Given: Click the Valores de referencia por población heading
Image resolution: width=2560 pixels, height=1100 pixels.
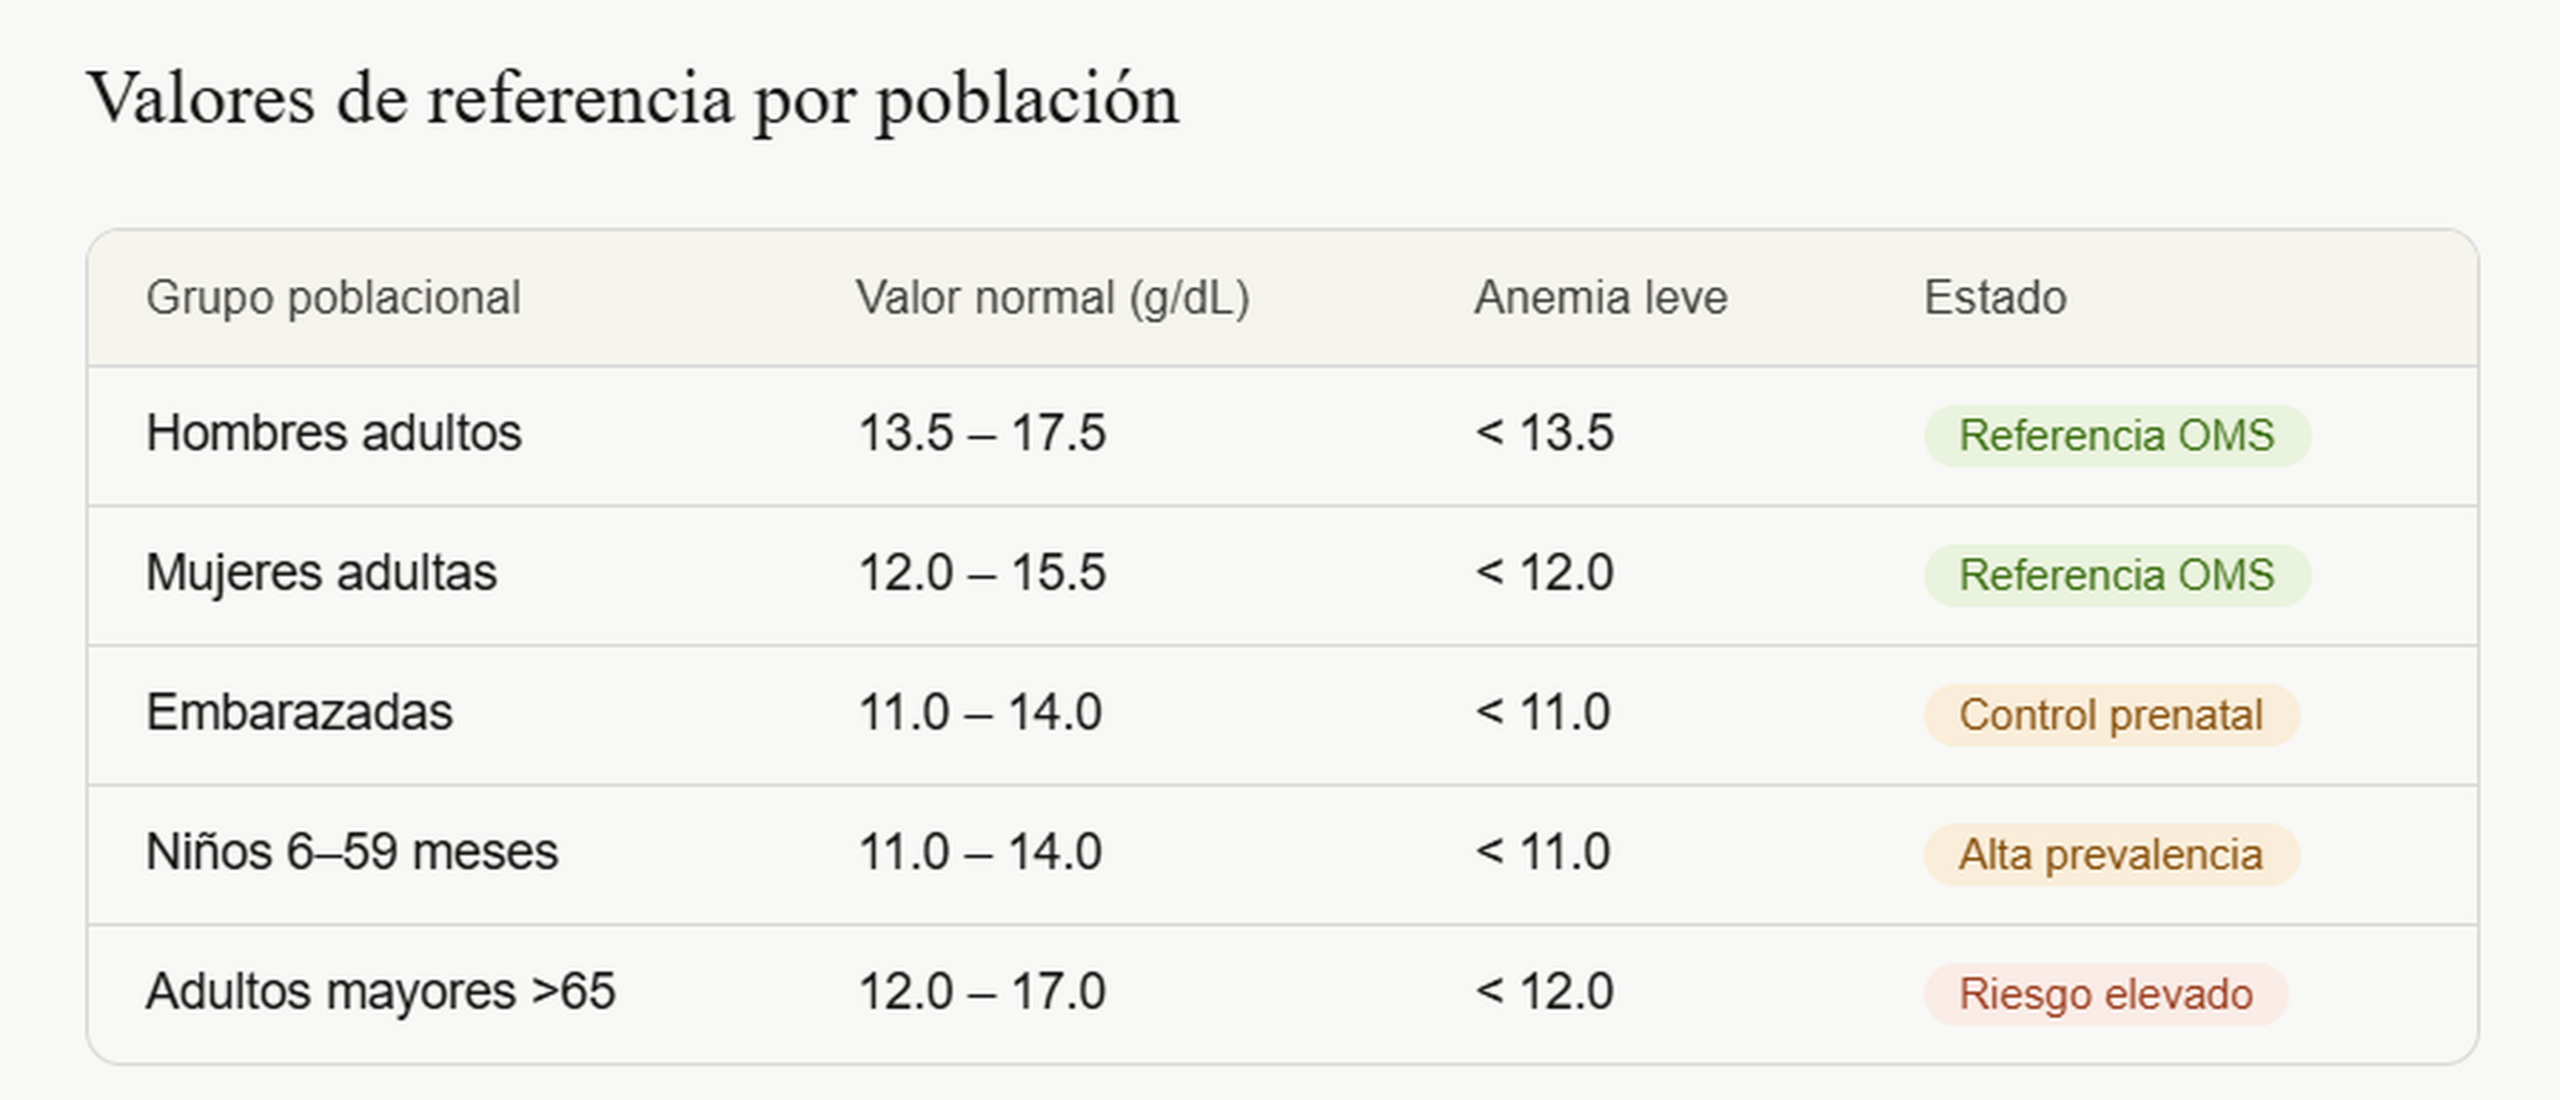Looking at the screenshot, I should coord(633,102).
